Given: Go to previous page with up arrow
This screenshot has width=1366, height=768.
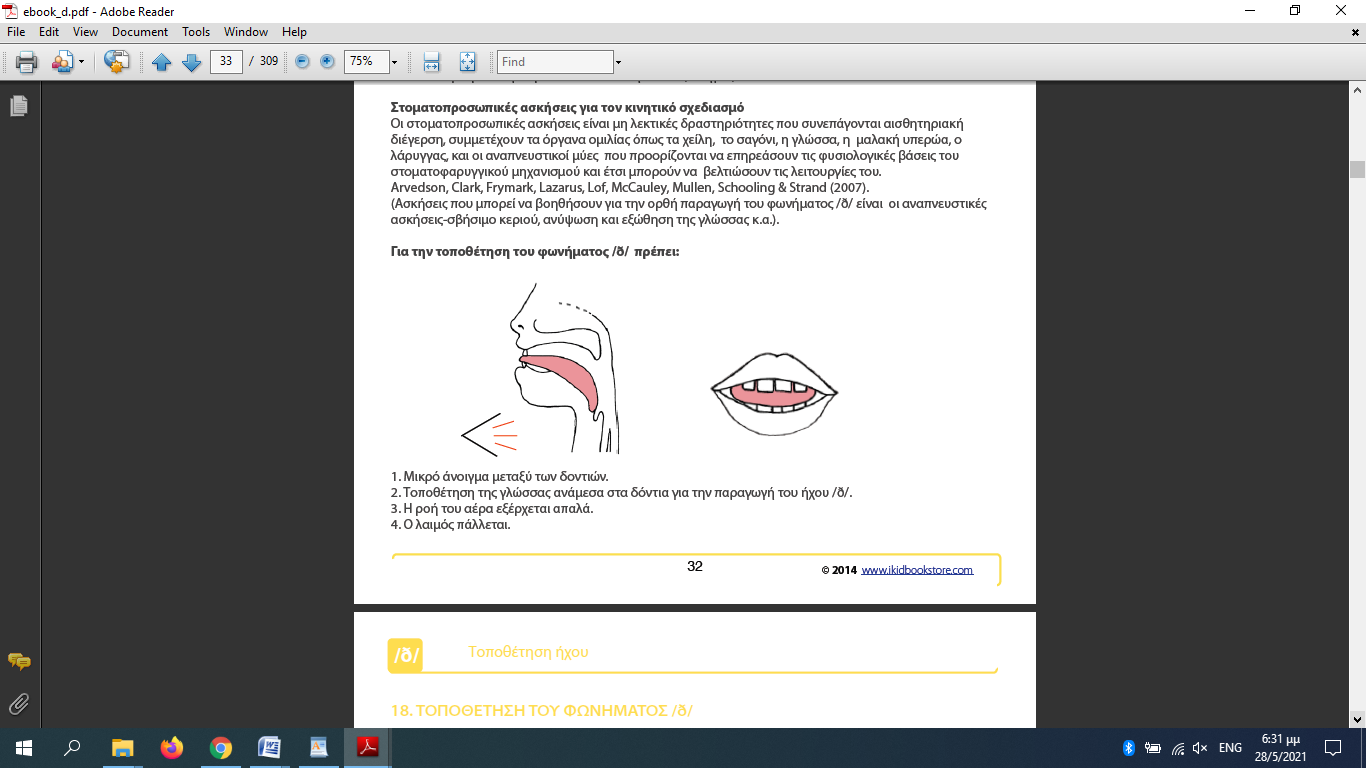Looking at the screenshot, I should [x=162, y=62].
